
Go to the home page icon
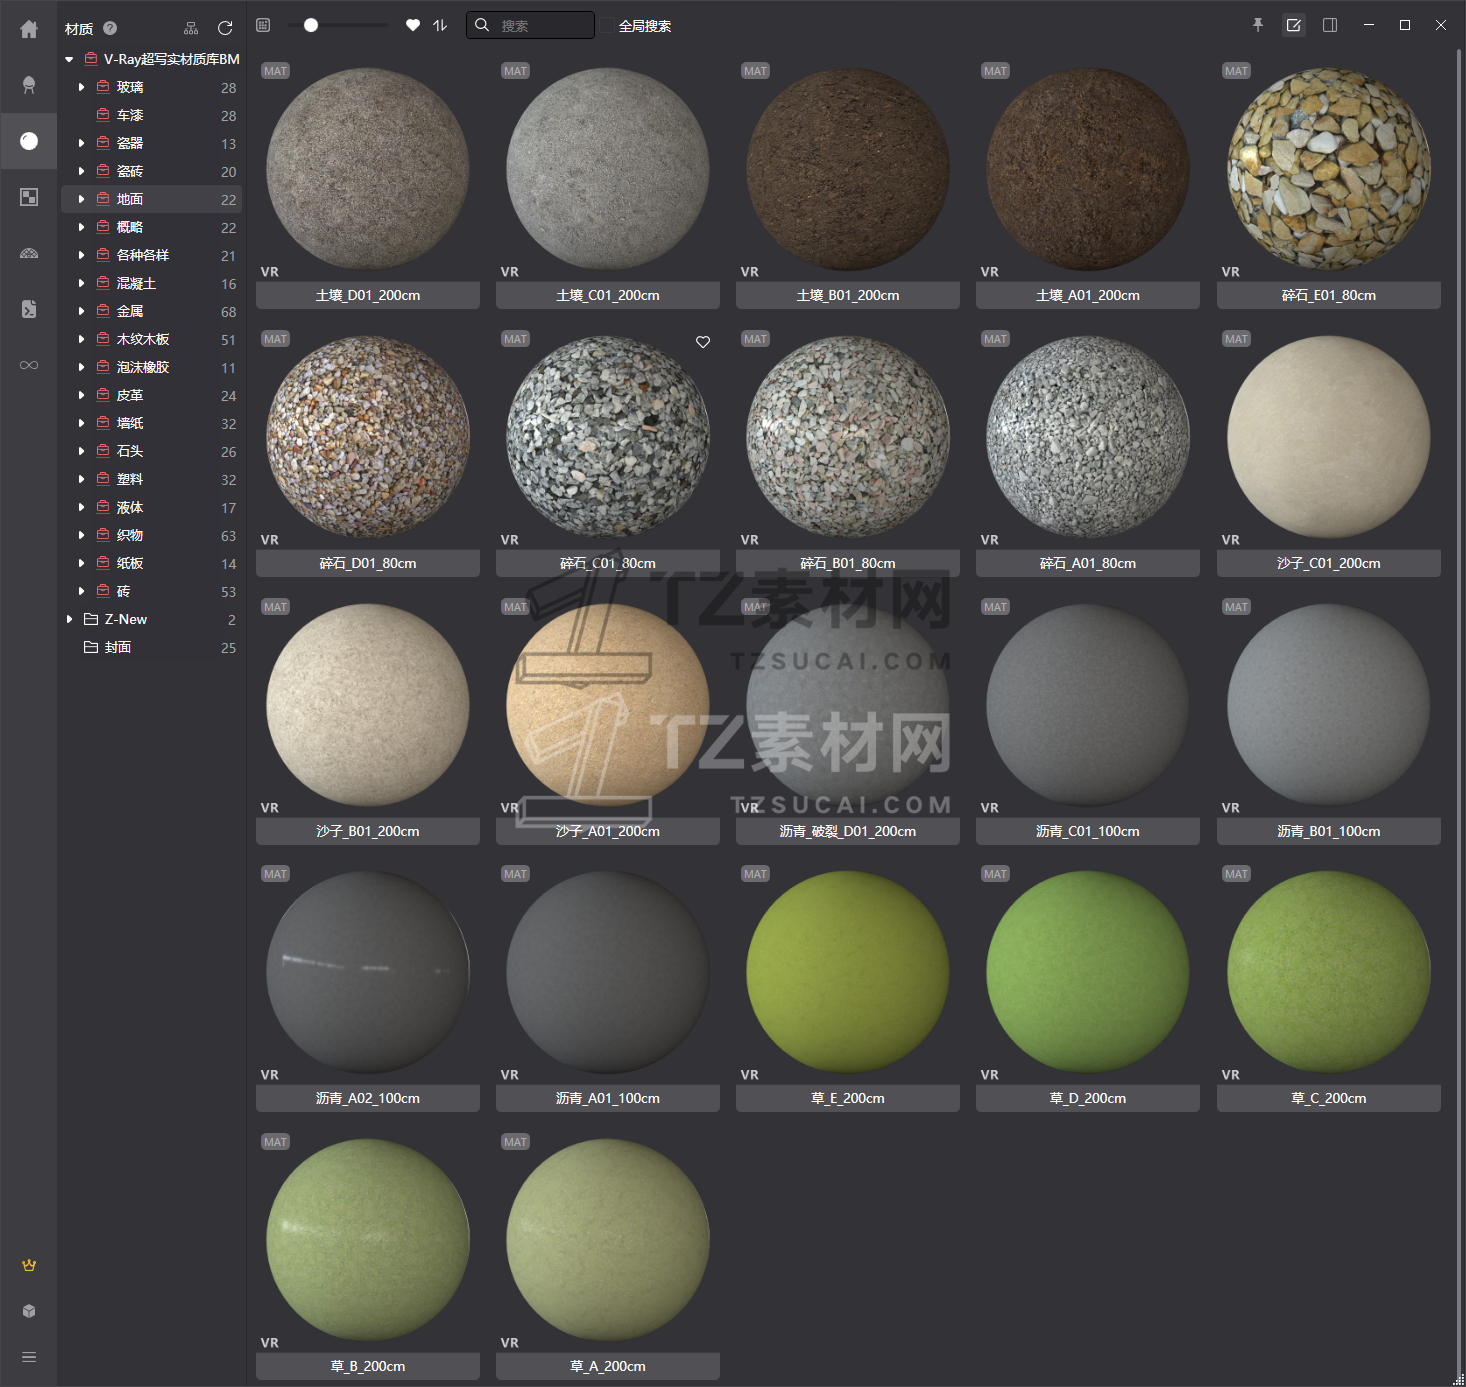click(29, 30)
